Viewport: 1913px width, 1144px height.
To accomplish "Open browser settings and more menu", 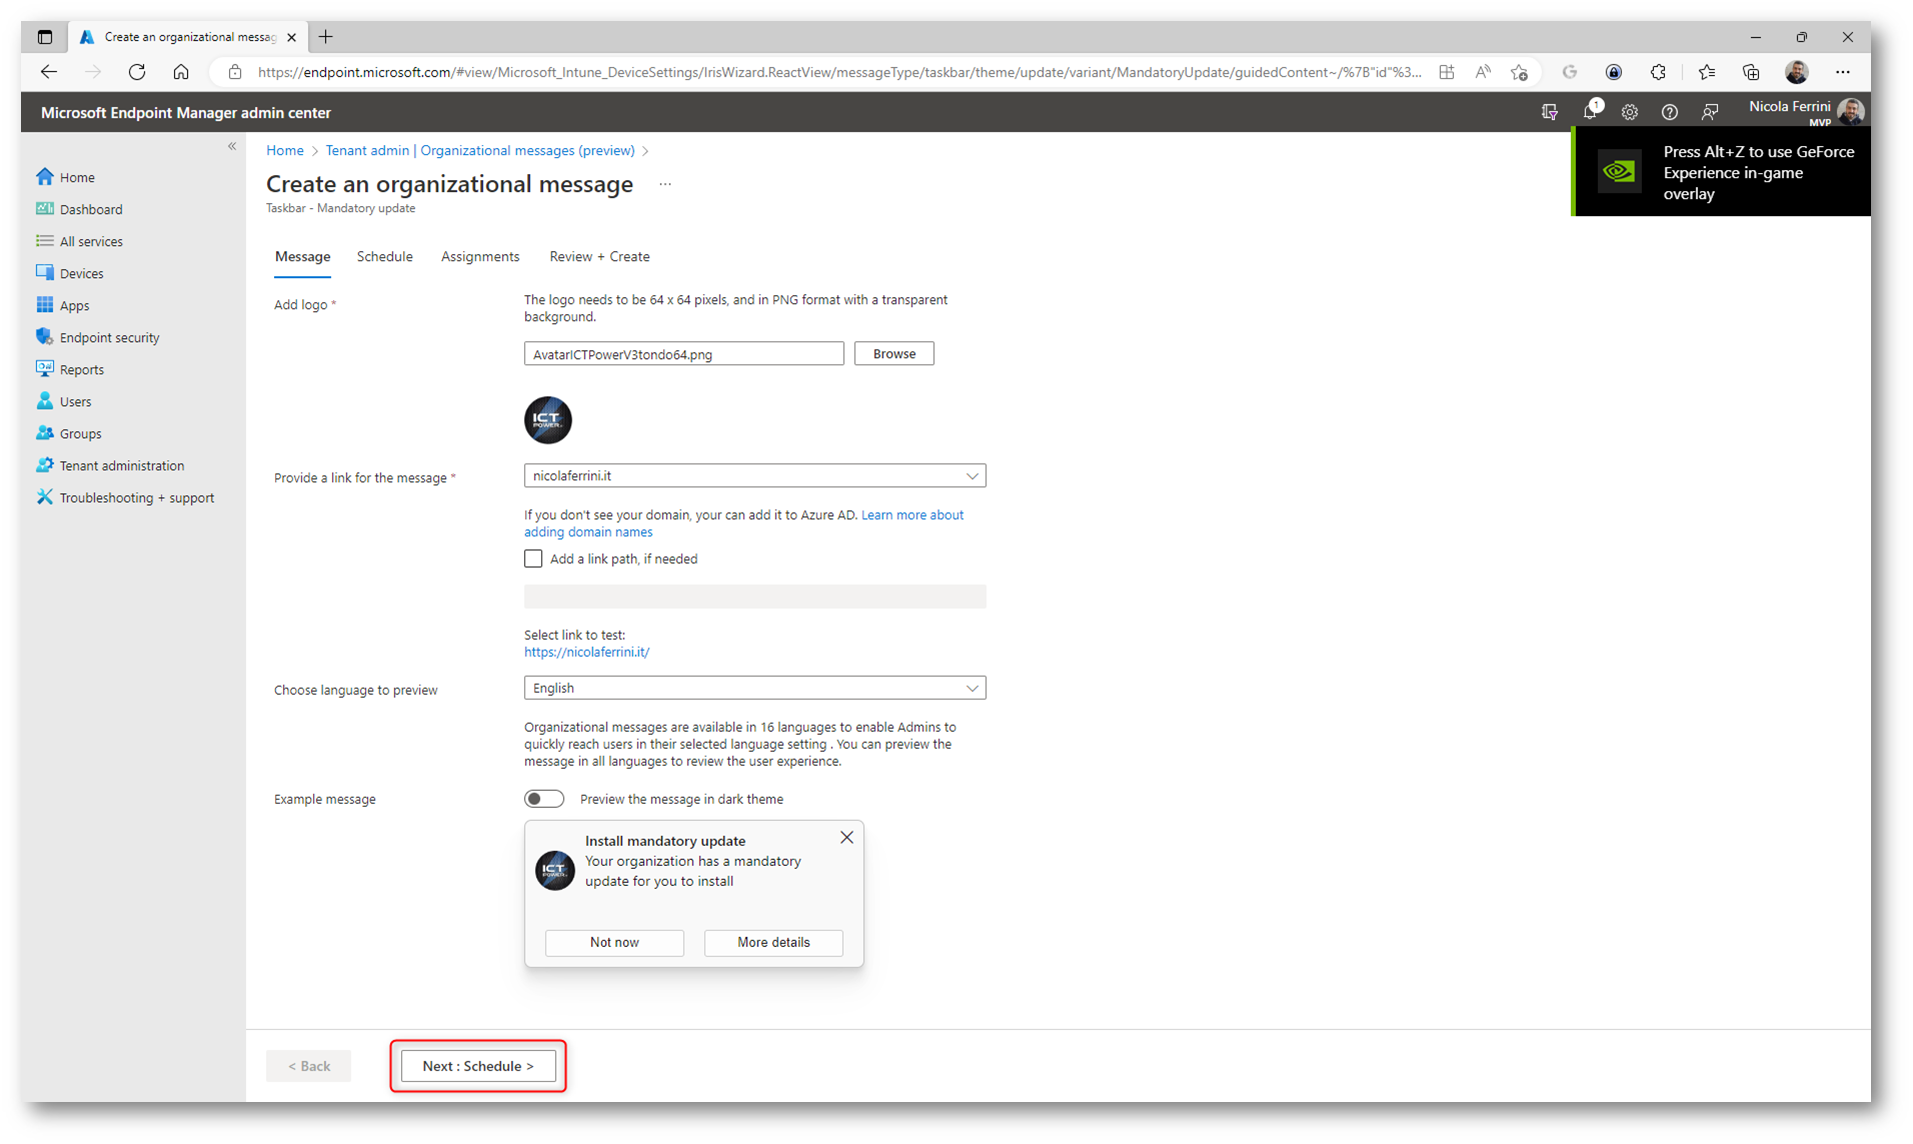I will [1843, 72].
